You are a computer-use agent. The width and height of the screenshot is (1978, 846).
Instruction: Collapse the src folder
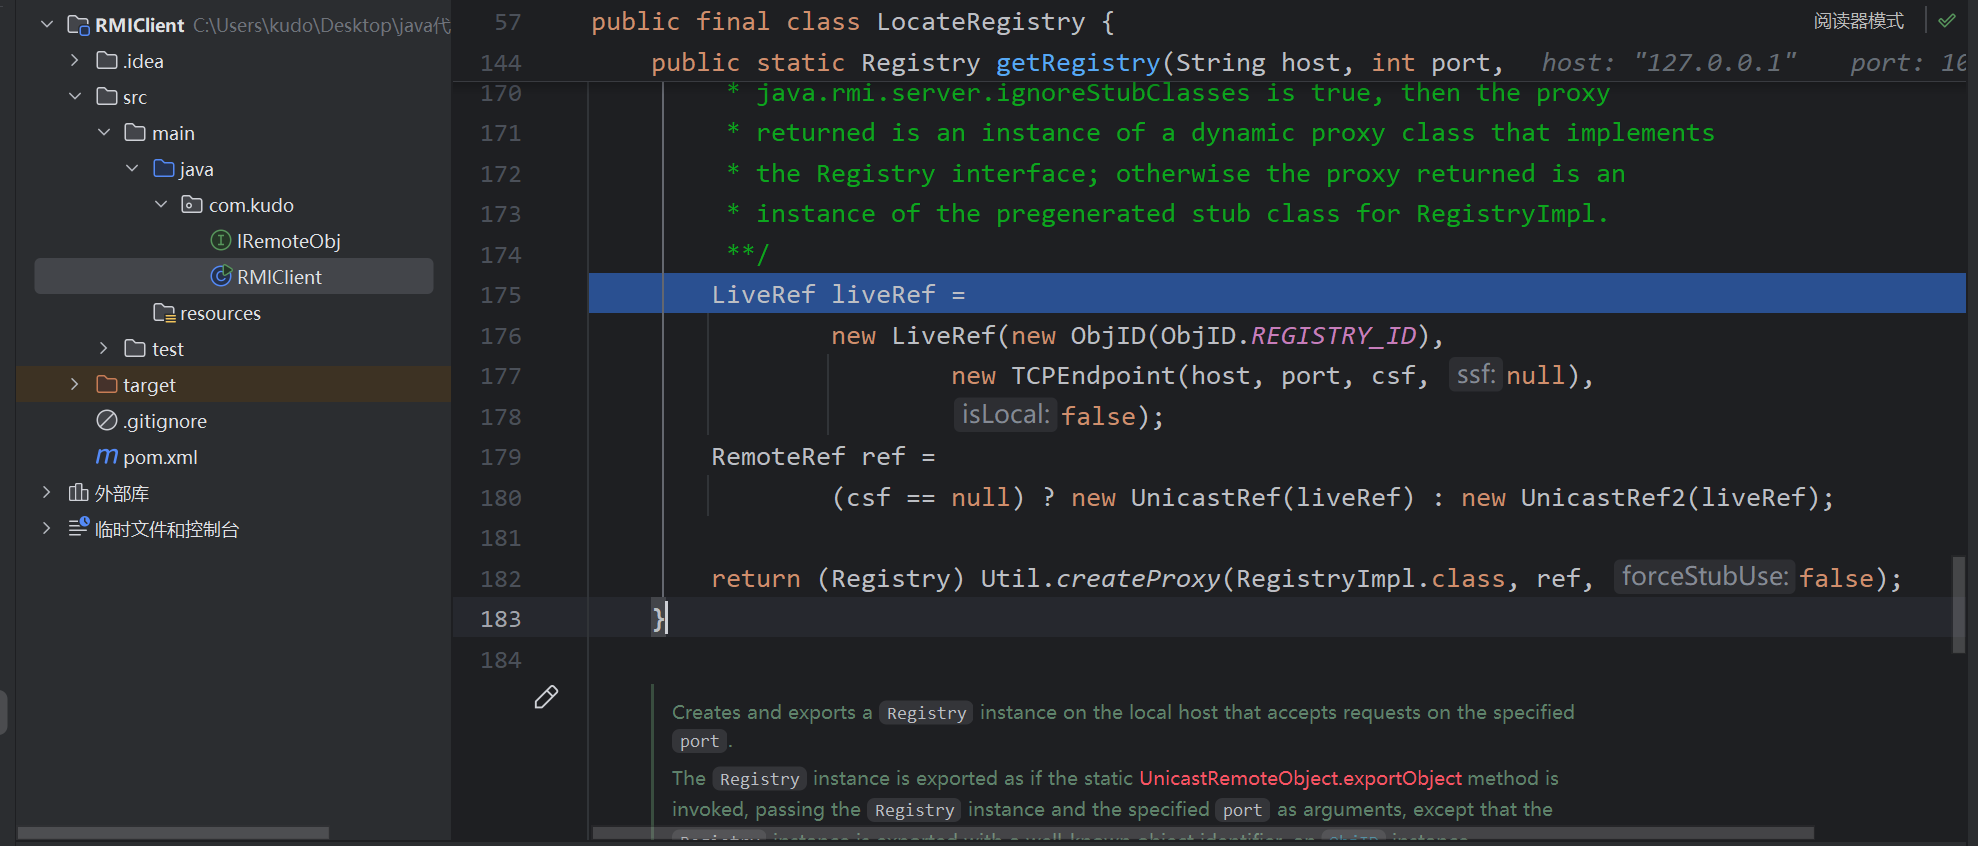75,97
